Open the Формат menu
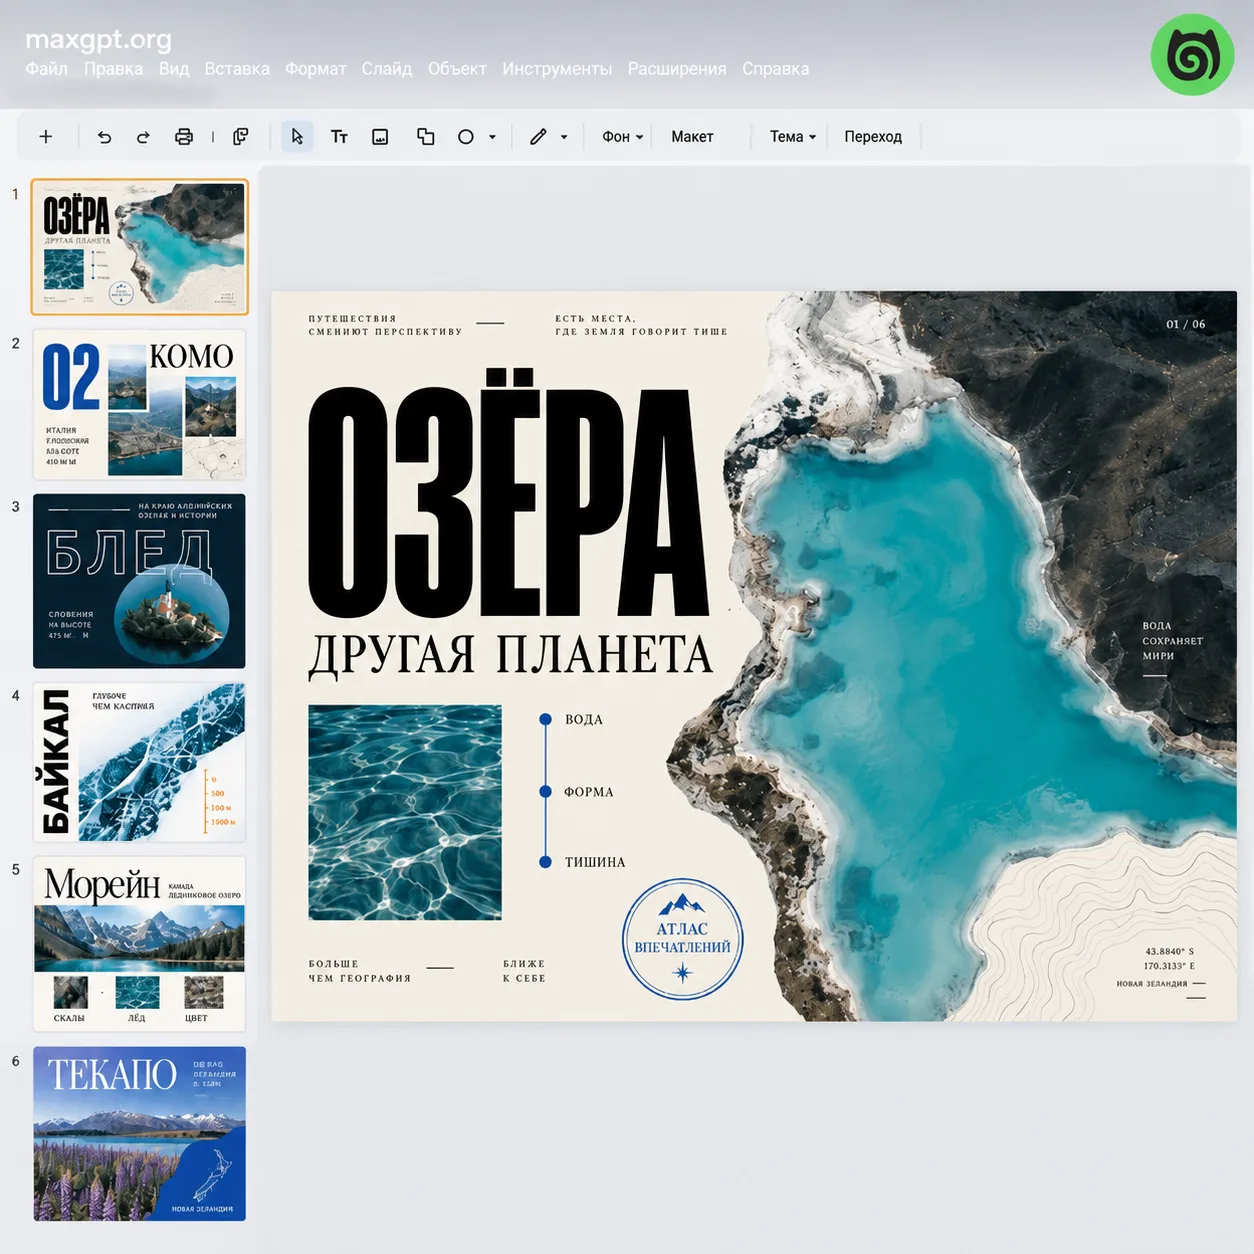 316,69
